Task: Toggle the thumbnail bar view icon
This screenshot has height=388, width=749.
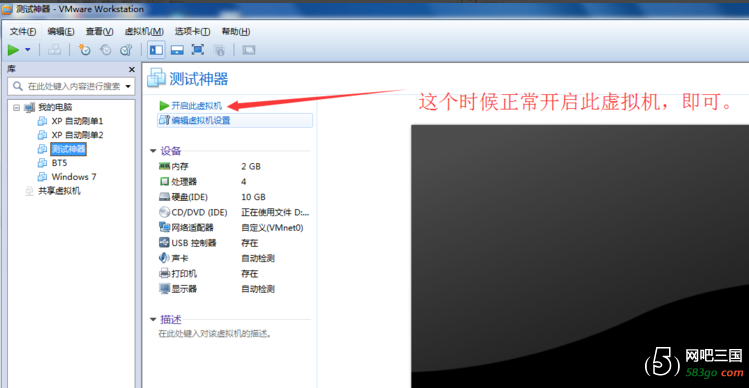Action: tap(177, 50)
